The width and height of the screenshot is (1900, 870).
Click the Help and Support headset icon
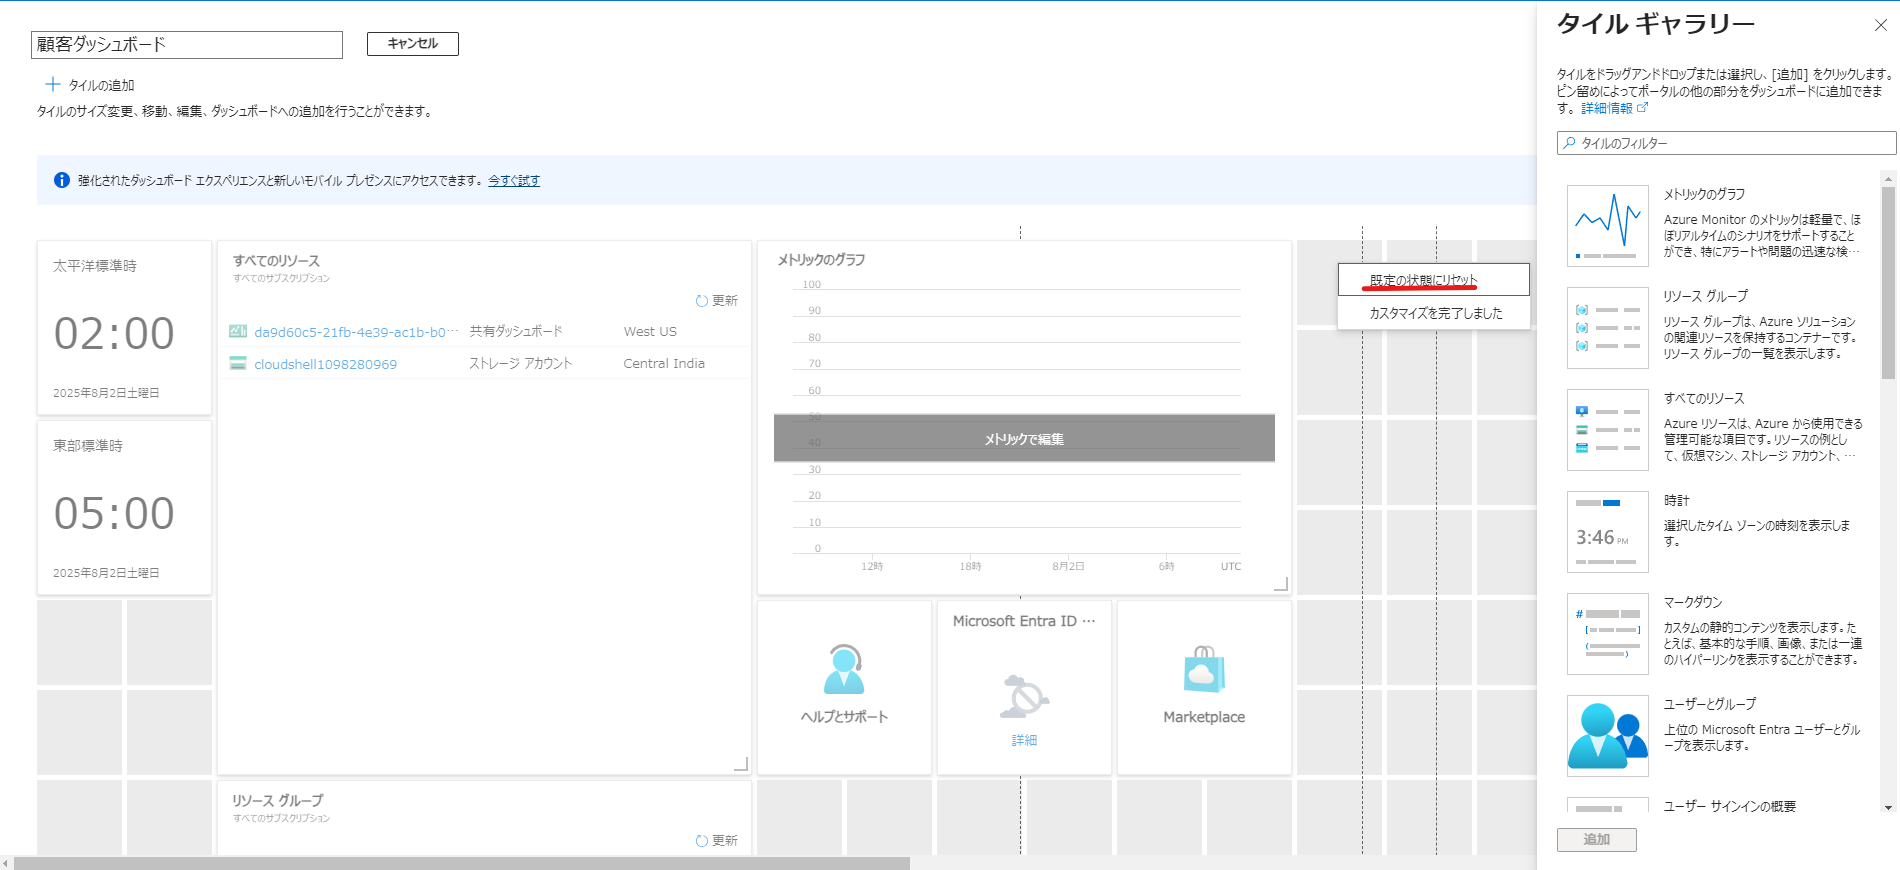pos(844,669)
